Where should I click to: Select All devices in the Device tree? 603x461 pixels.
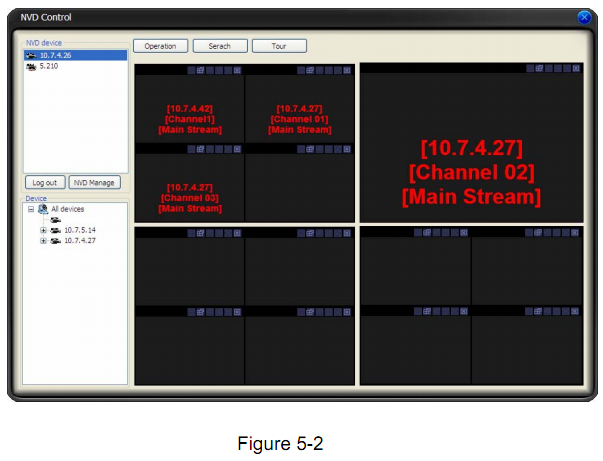(x=67, y=209)
